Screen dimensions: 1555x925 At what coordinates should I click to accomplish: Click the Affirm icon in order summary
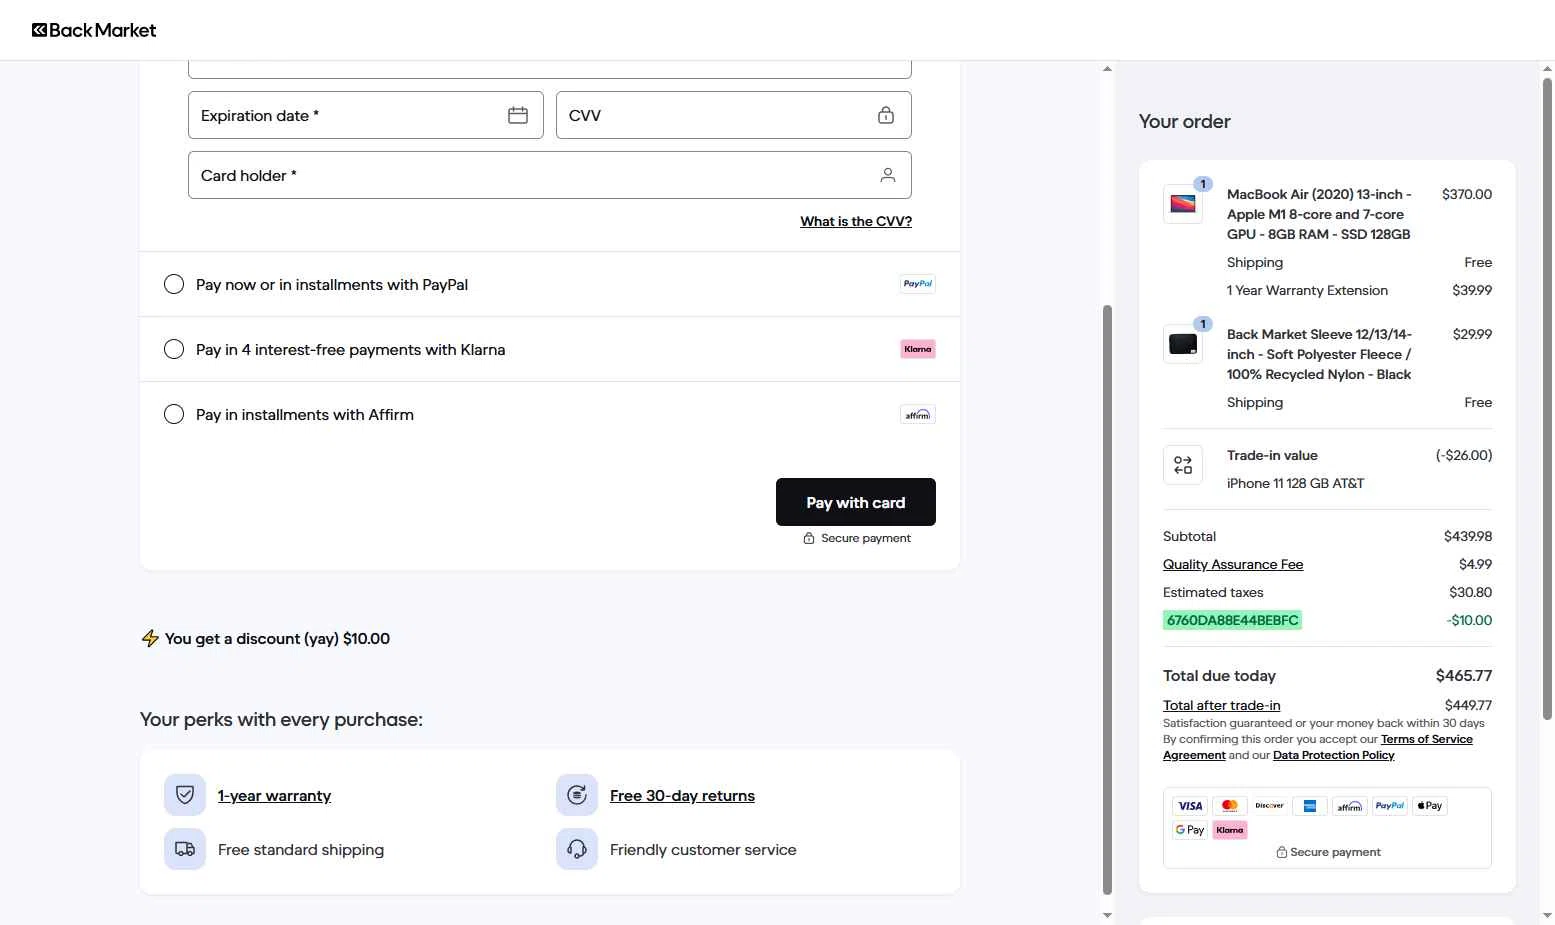coord(1350,806)
